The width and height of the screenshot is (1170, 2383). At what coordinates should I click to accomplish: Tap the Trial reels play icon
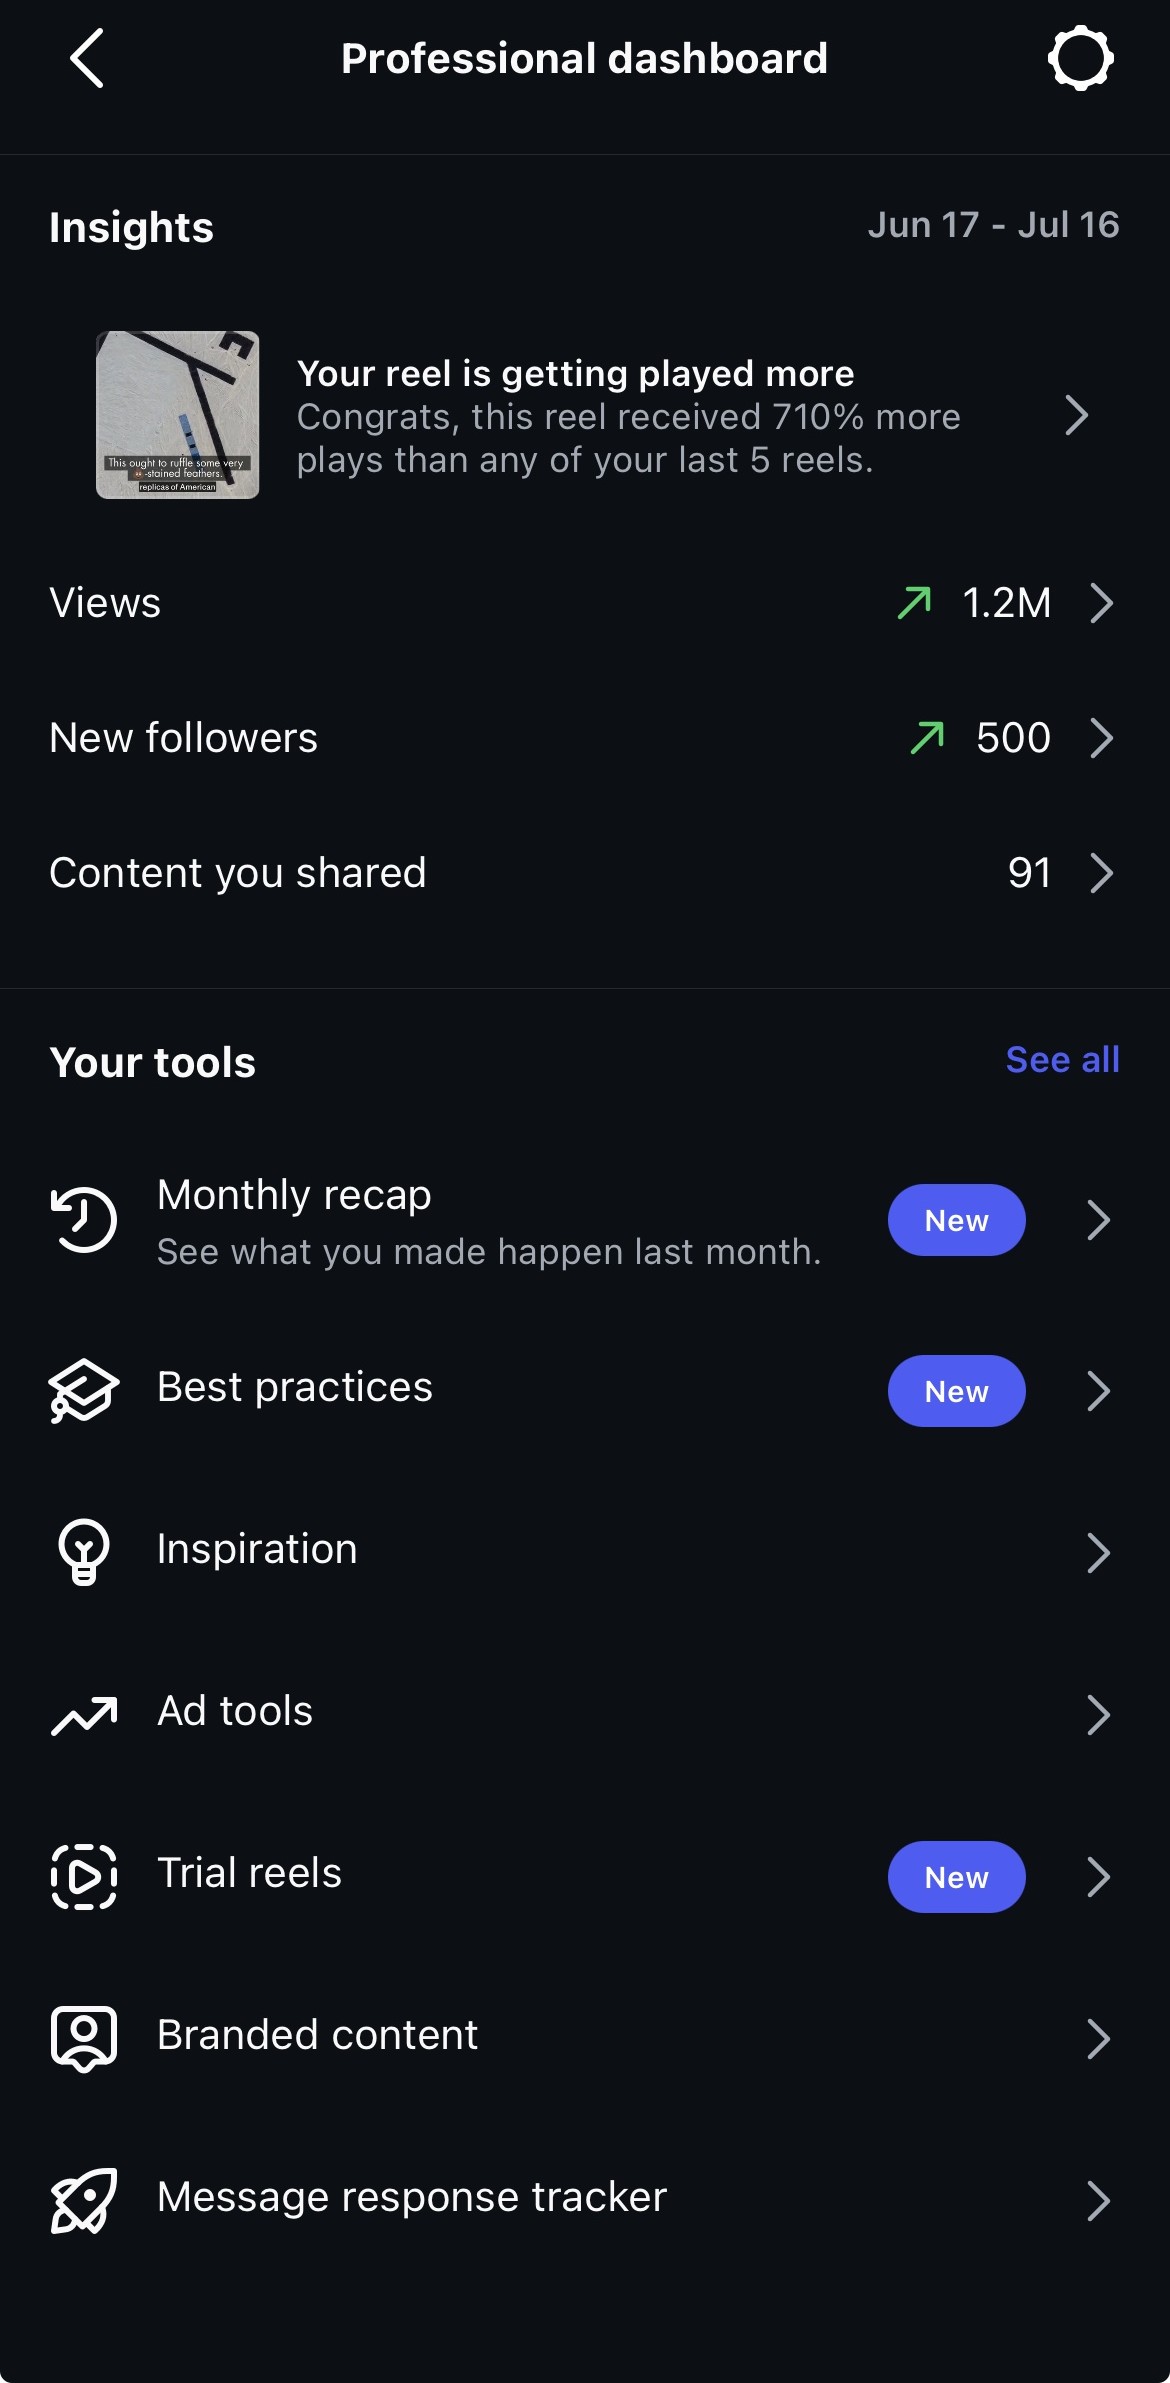84,1877
